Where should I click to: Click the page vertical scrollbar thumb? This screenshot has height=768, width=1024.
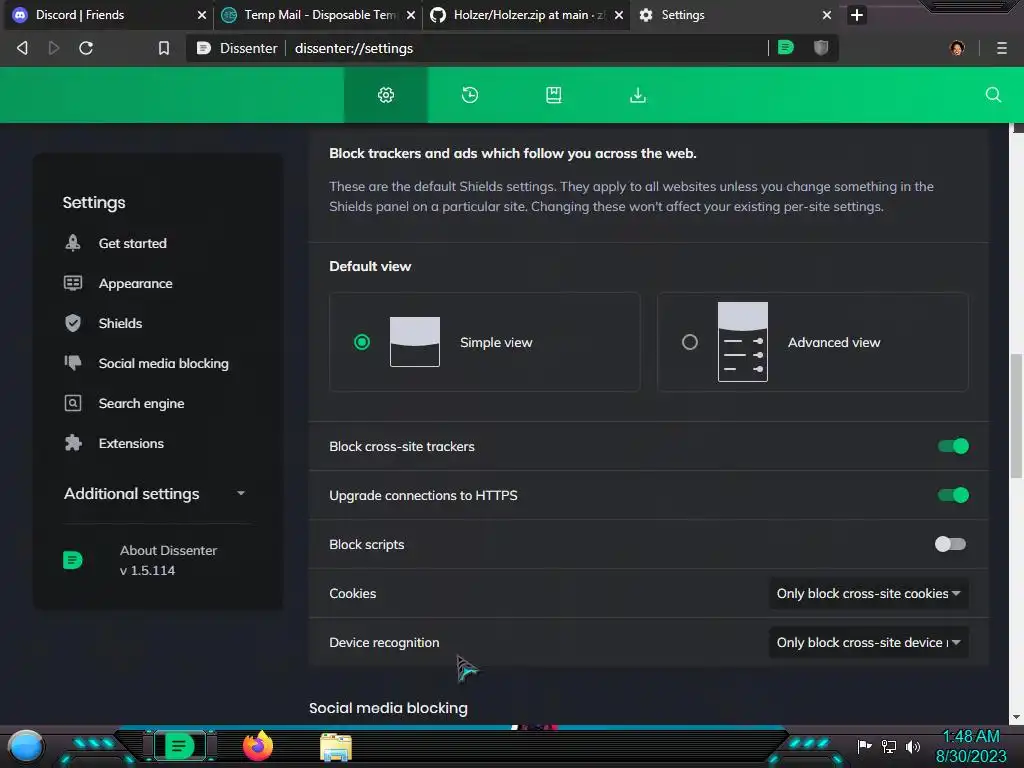[x=1016, y=415]
